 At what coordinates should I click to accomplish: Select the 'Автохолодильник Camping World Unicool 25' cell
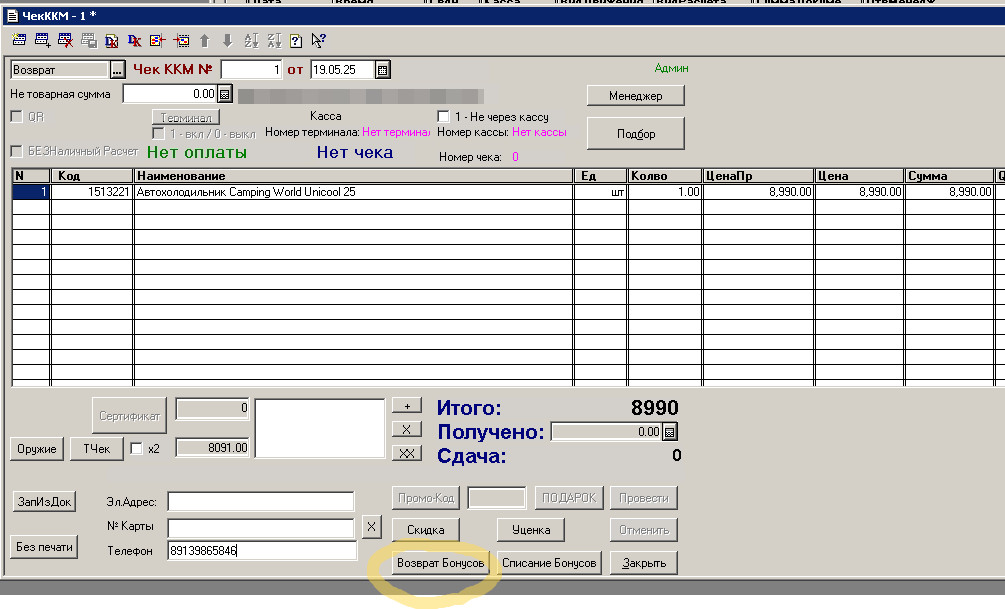(353, 192)
